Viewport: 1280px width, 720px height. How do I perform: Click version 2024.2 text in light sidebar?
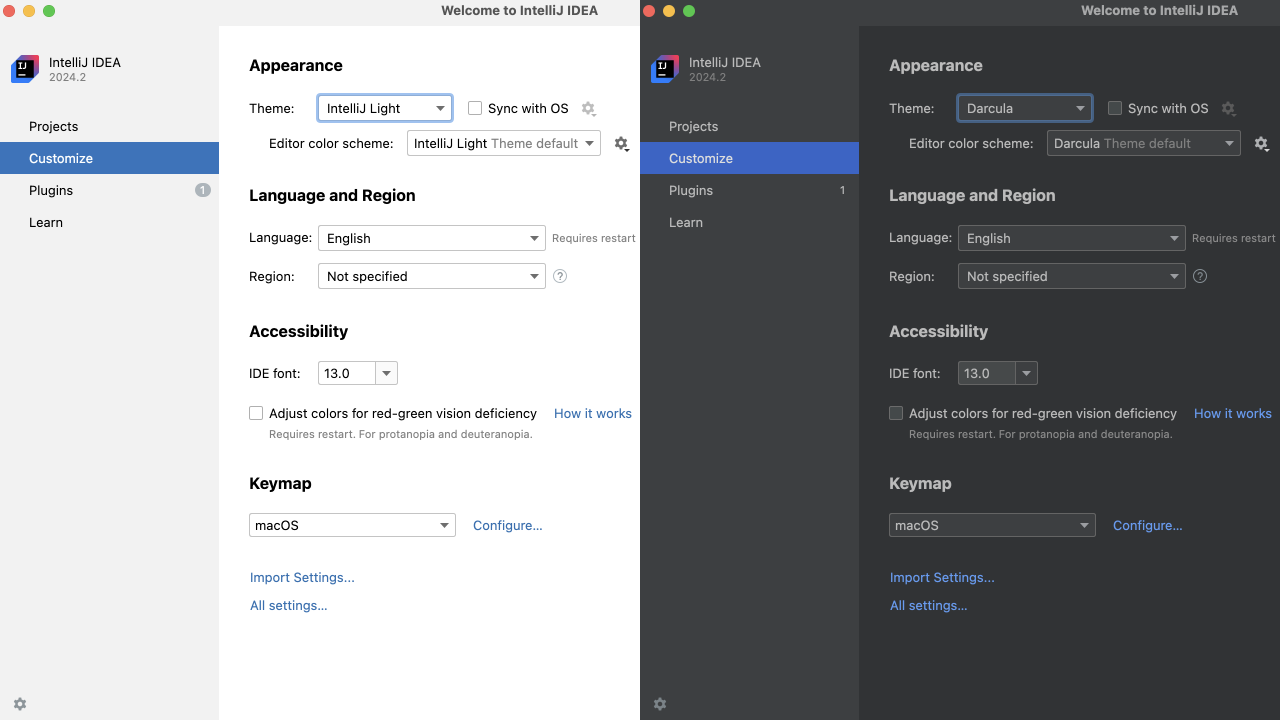click(x=67, y=77)
